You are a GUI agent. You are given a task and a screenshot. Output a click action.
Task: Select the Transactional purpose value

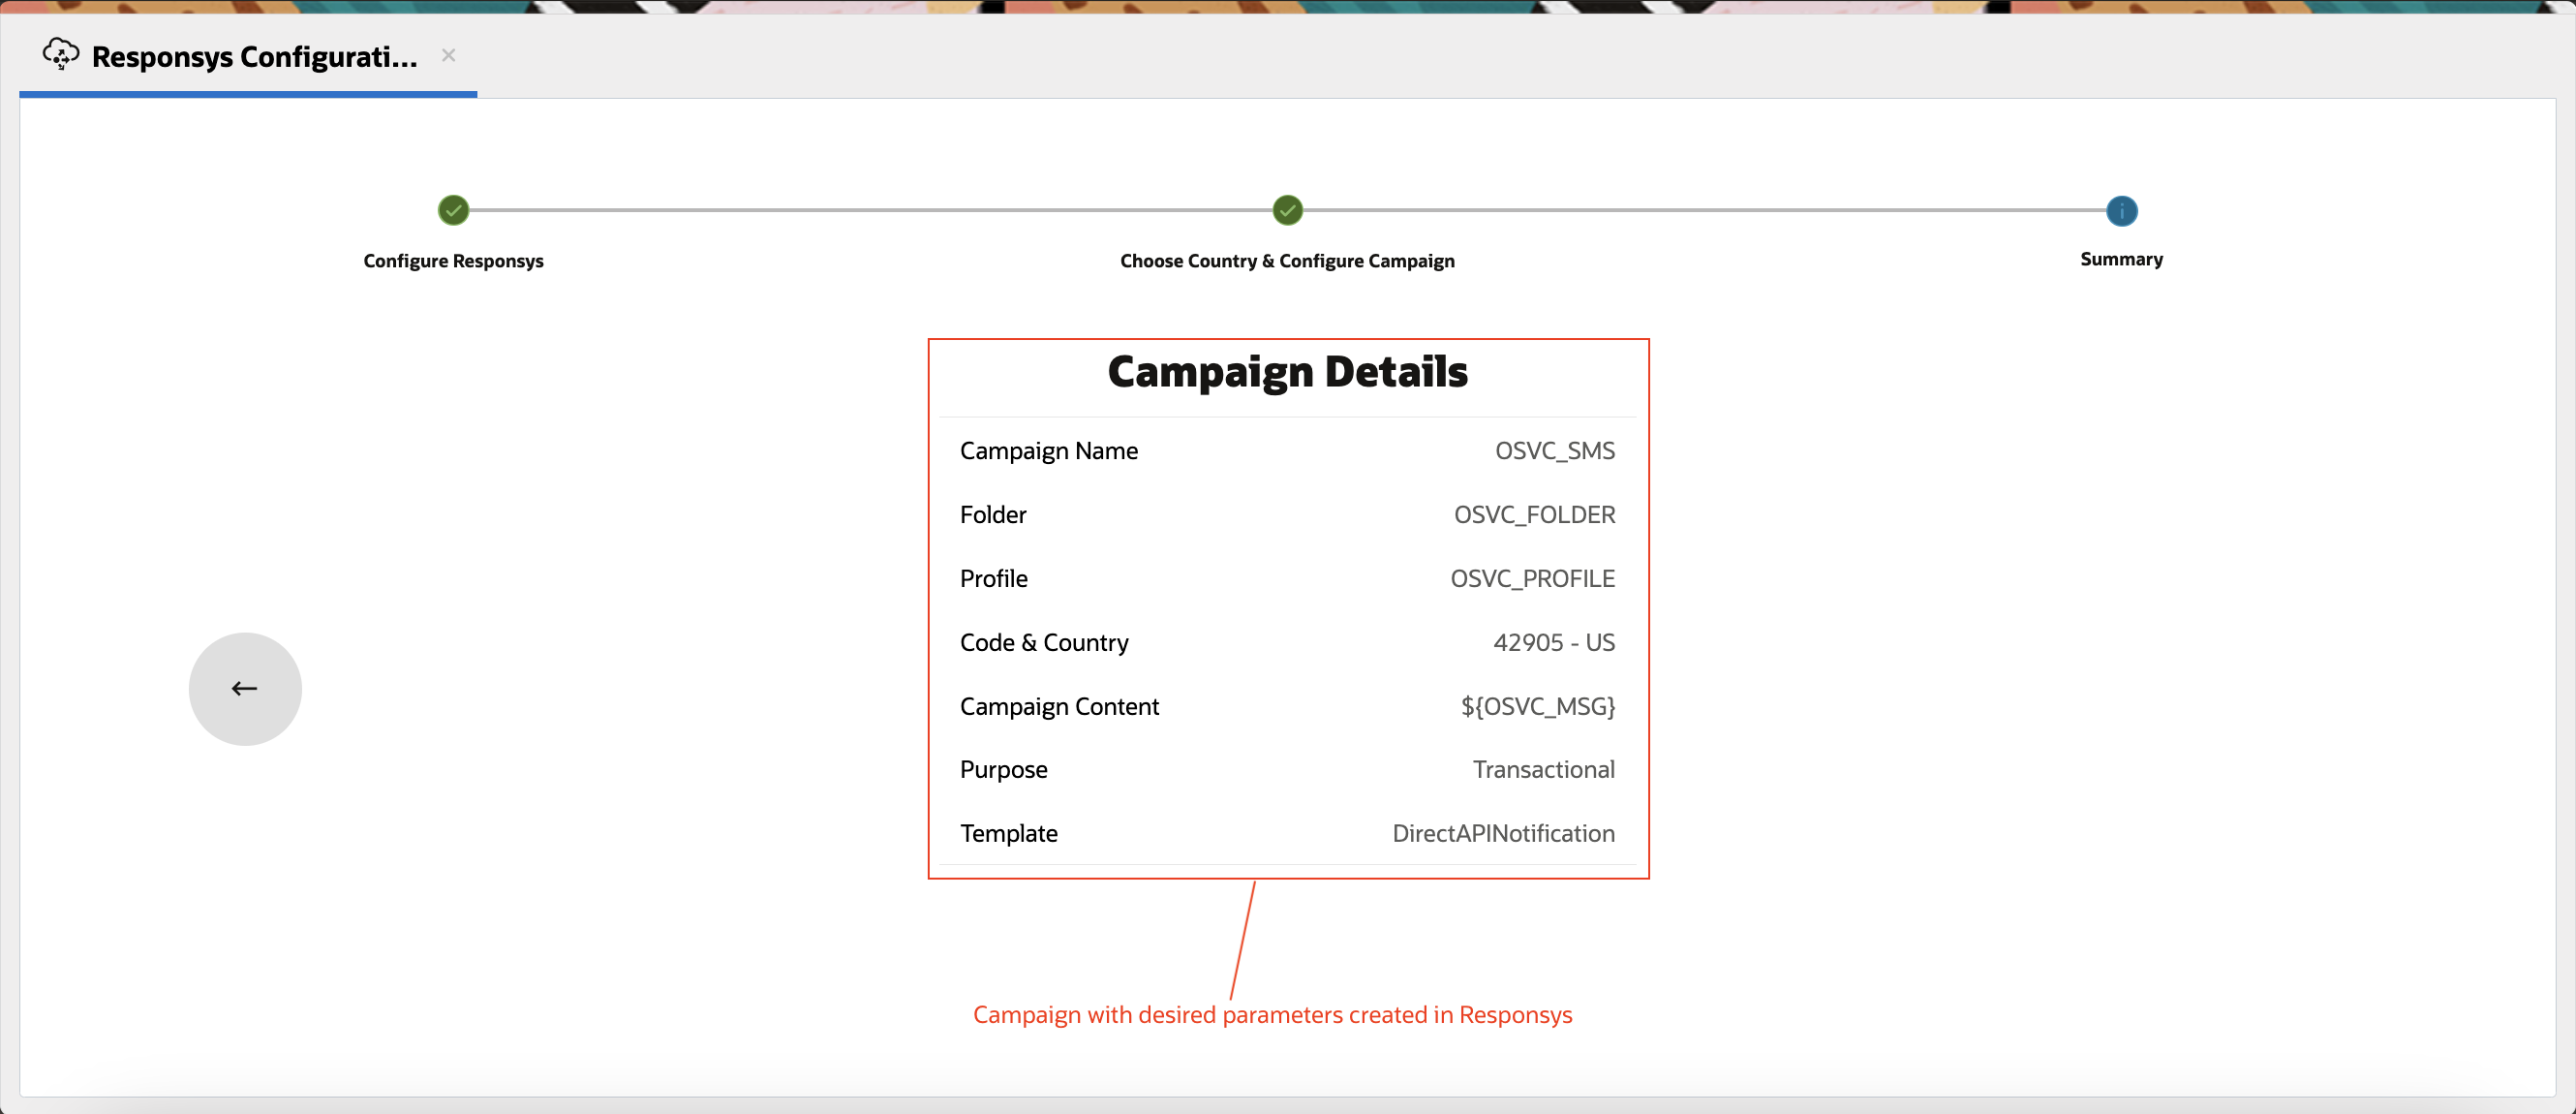(x=1543, y=770)
